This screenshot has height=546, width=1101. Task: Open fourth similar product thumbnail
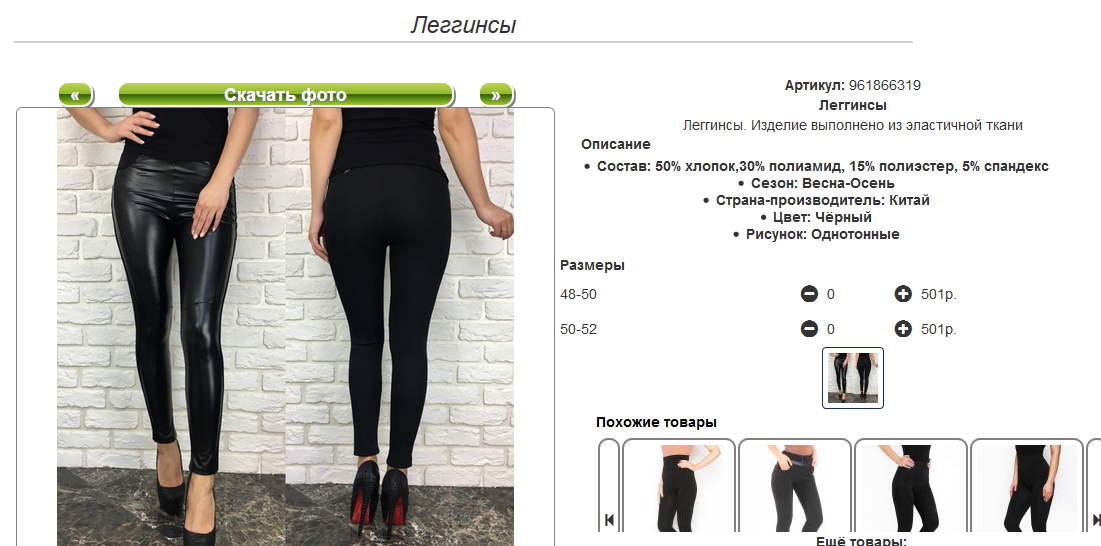[1027, 486]
